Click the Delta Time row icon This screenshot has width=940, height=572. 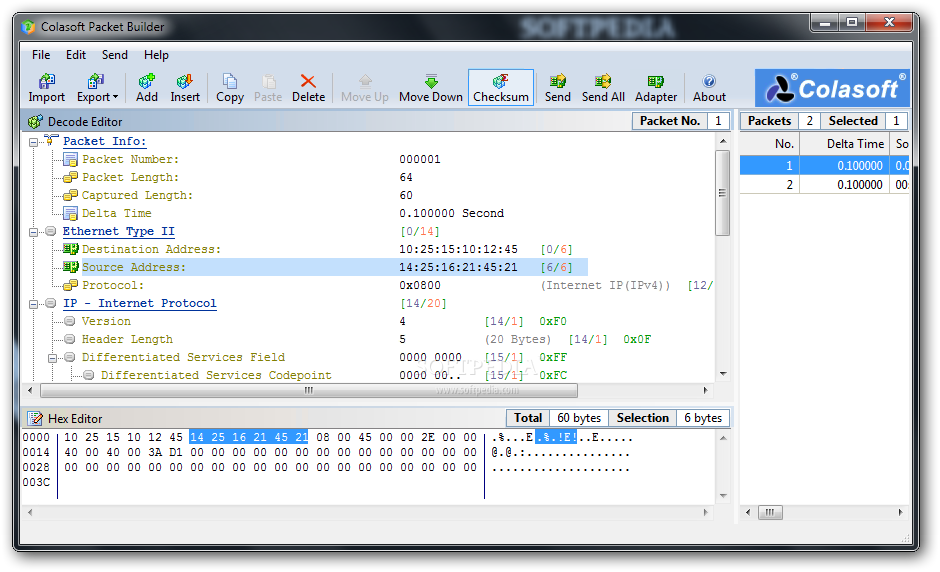coord(71,213)
